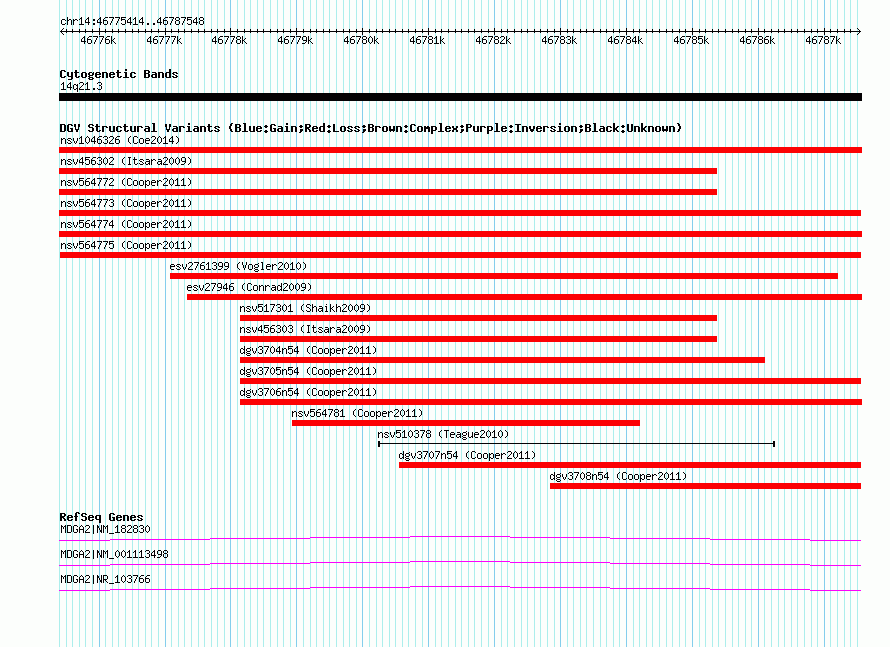Open dgv3708n54 (Cooper2011) label

coord(618,476)
